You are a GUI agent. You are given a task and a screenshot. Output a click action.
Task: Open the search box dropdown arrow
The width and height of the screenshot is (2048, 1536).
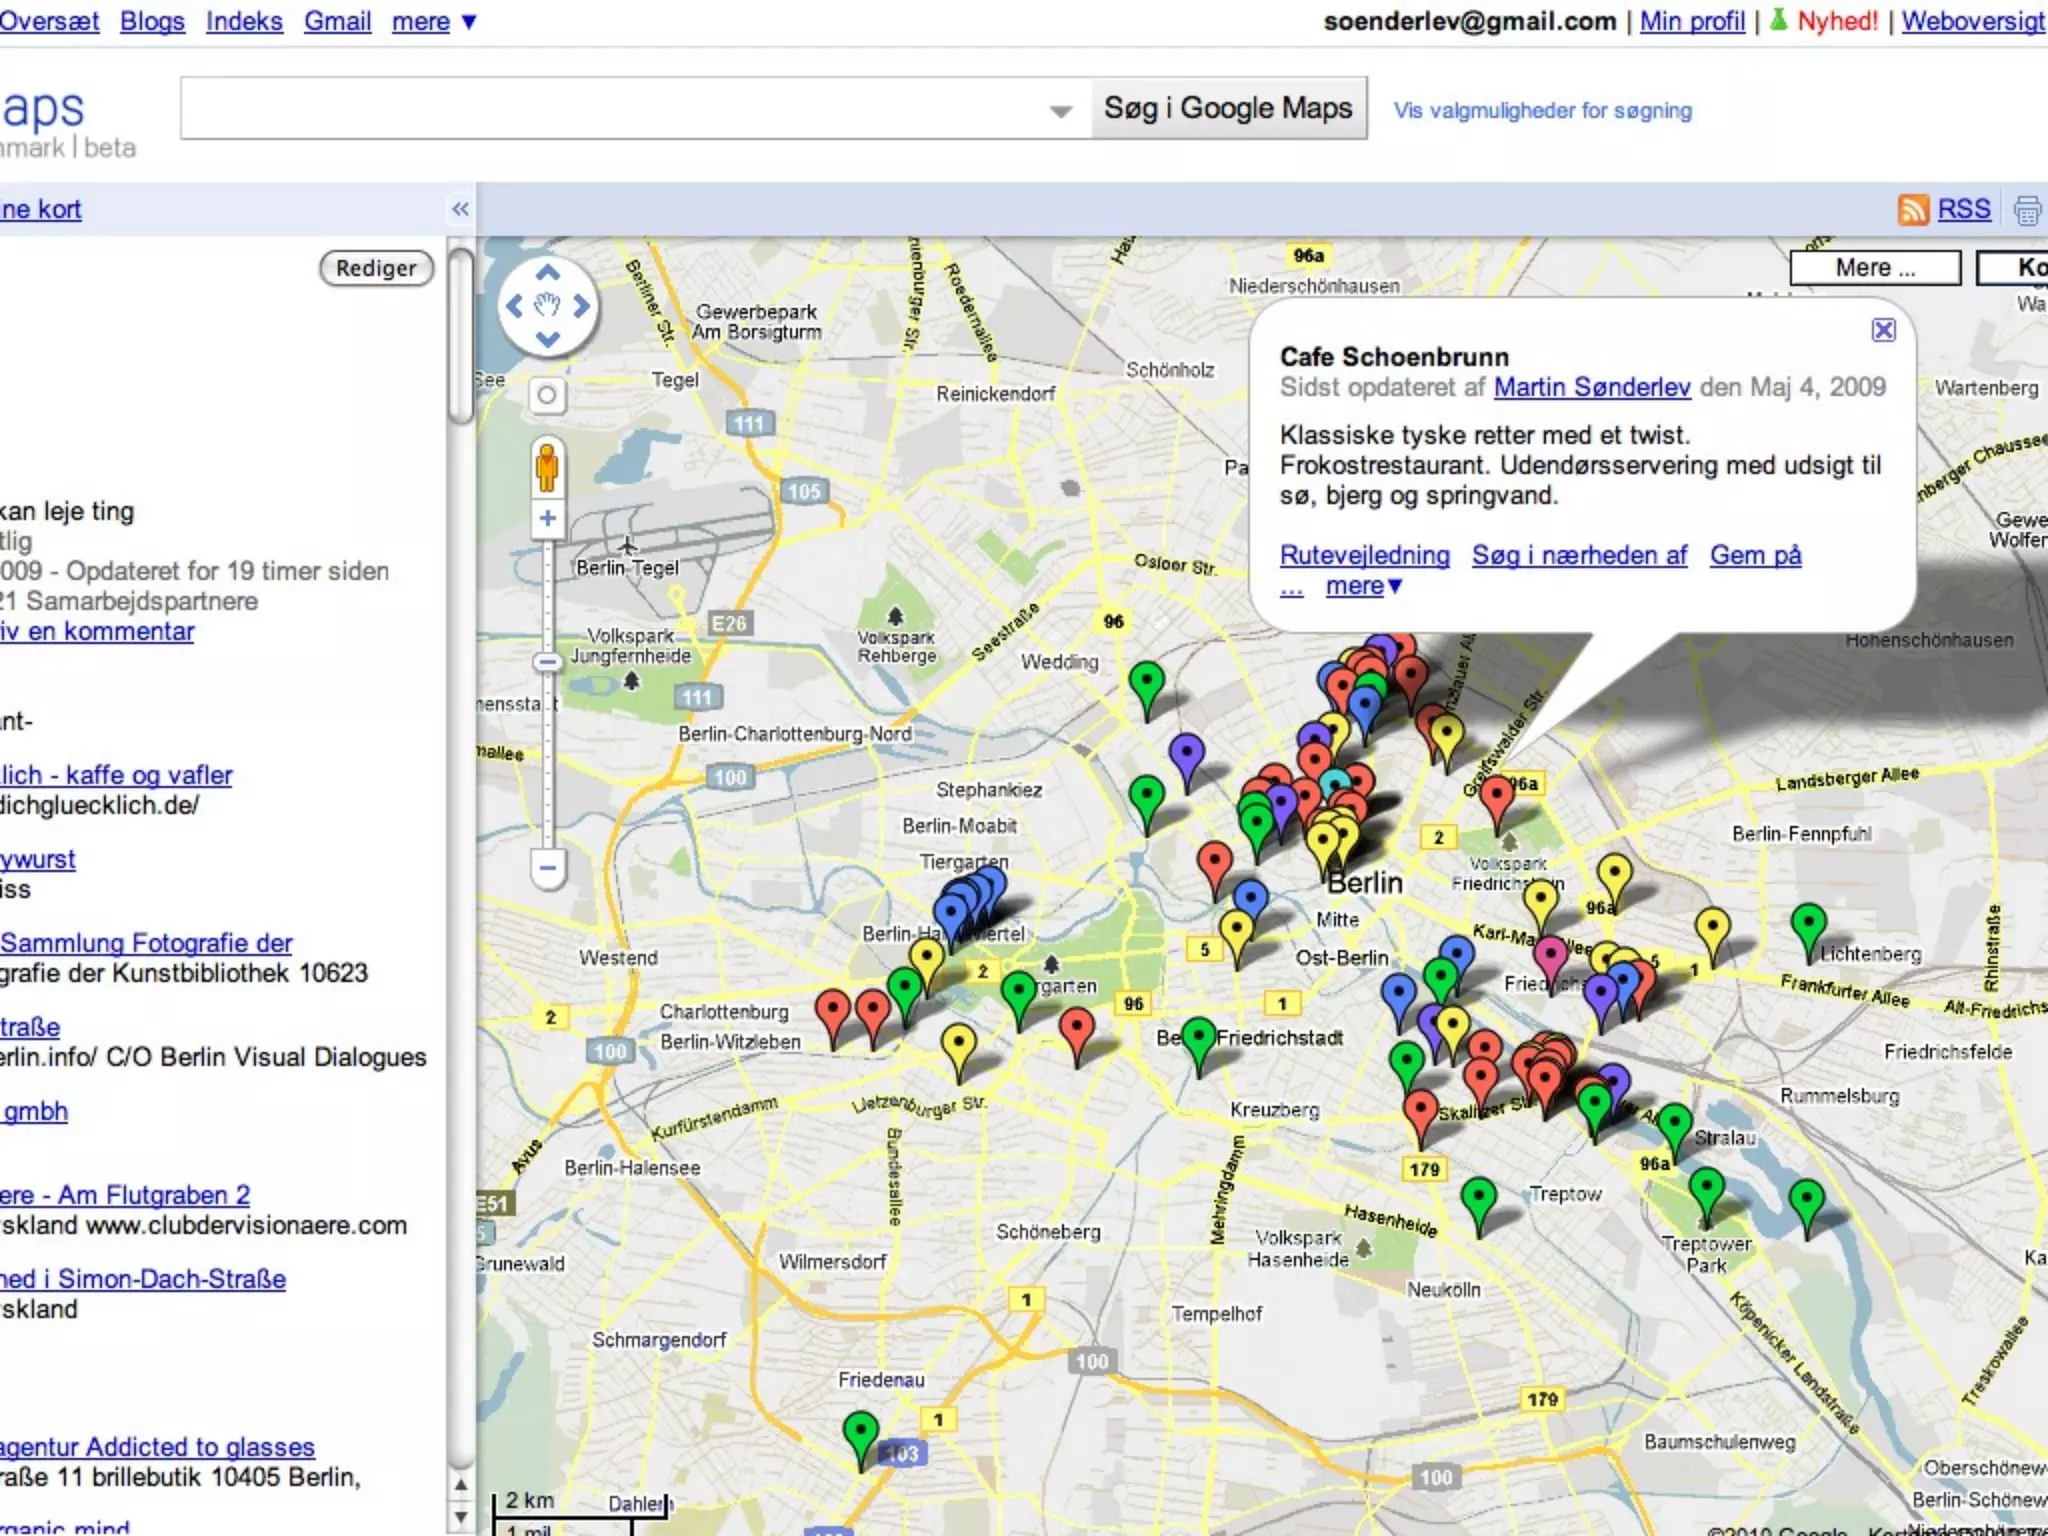pos(1061,110)
